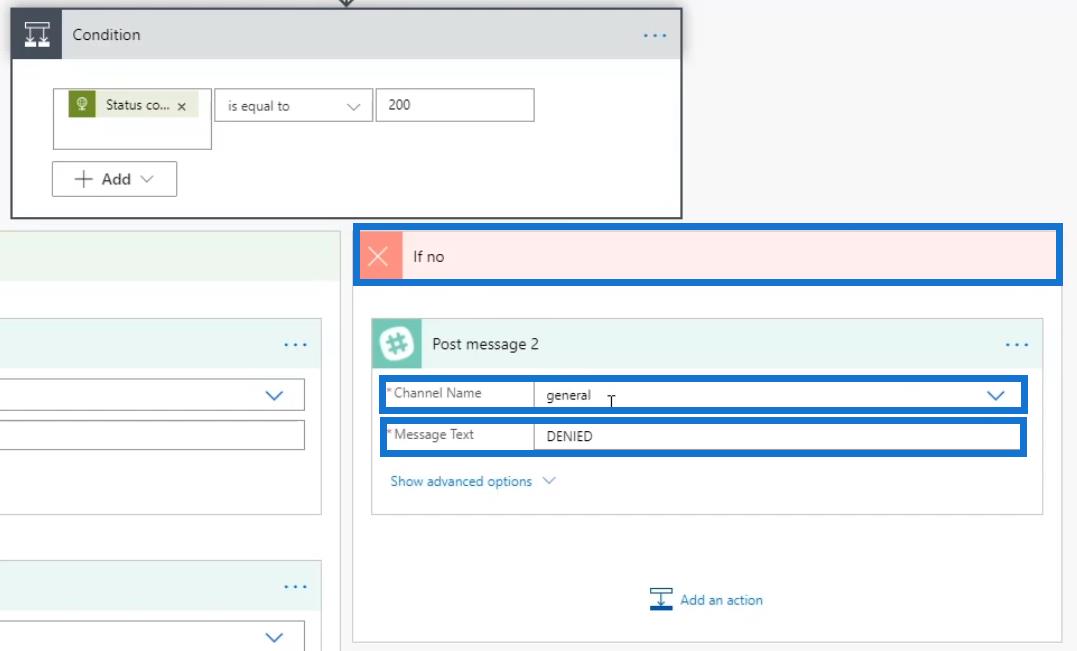Click the green Status code token icon
Image resolution: width=1077 pixels, height=651 pixels.
point(82,104)
